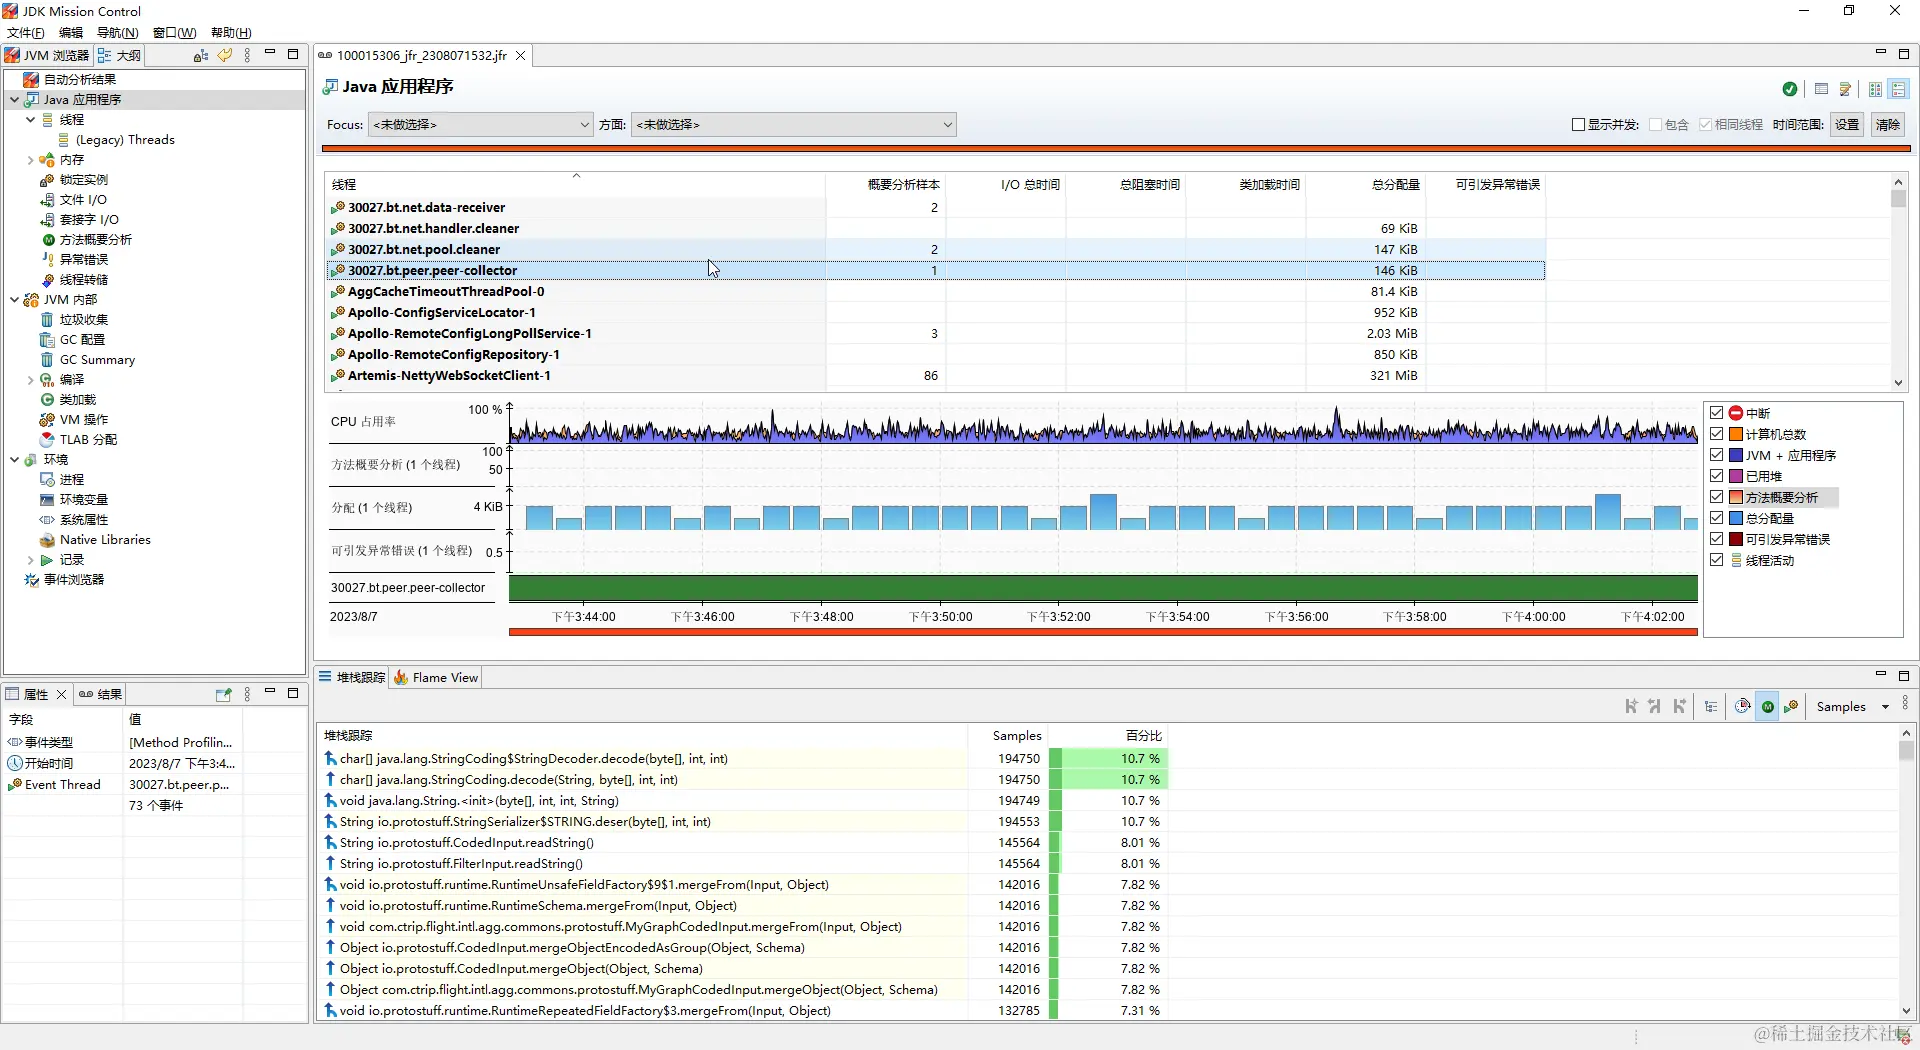Click the edit page icon with pencil
This screenshot has height=1050, width=1920.
coord(1845,89)
